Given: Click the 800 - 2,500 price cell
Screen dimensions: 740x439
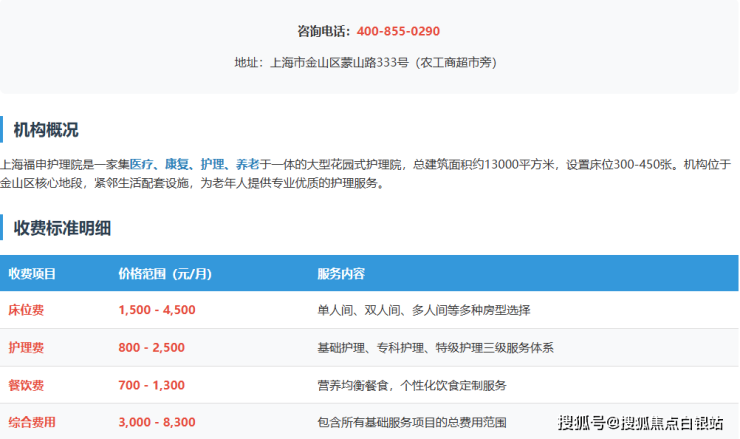Looking at the screenshot, I should point(151,348).
